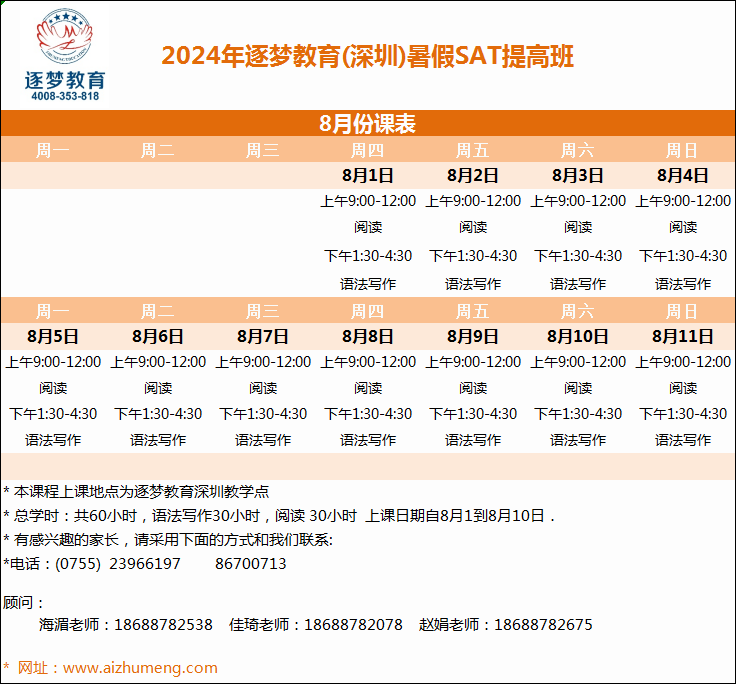Click 语法写作 under 8月4日
The height and width of the screenshot is (684, 736).
pyautogui.click(x=683, y=284)
